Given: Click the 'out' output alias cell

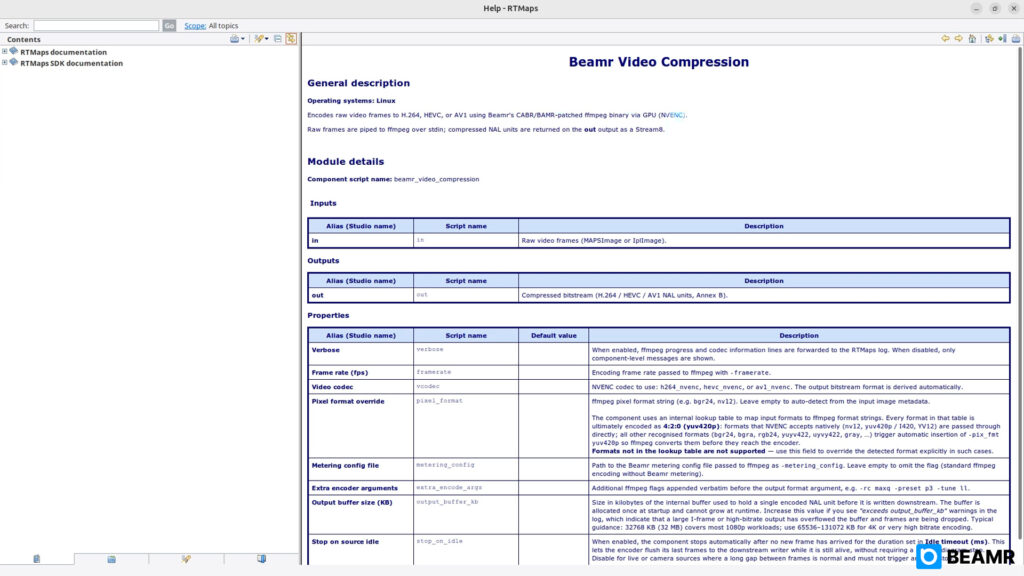Looking at the screenshot, I should (x=361, y=295).
